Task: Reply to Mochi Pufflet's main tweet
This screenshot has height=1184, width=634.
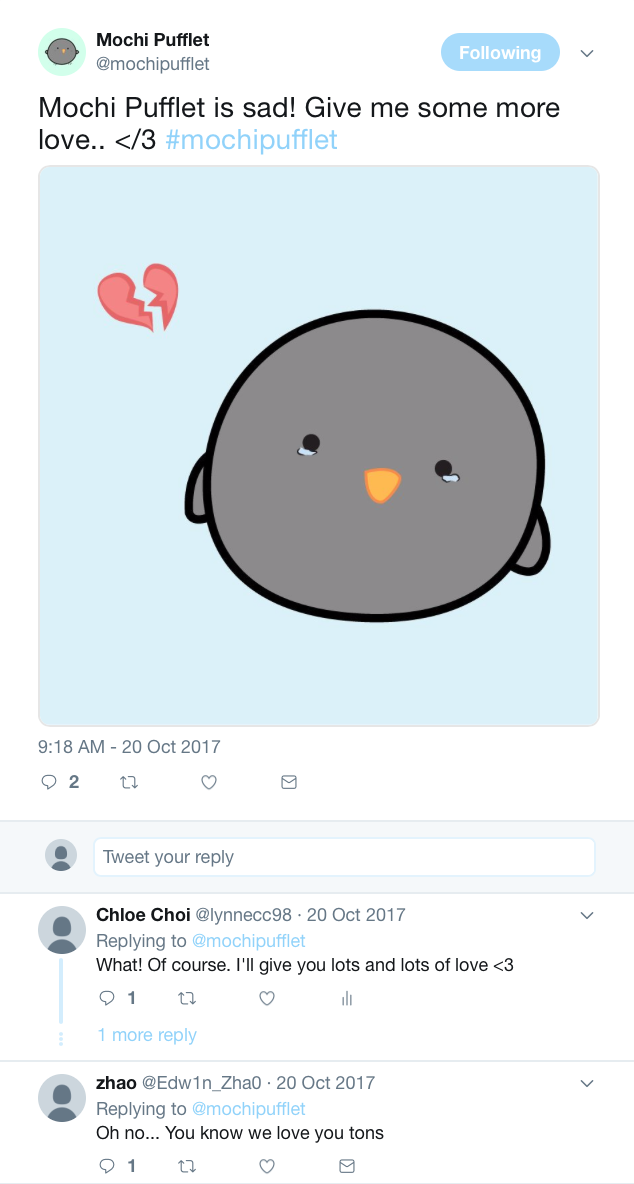Action: coord(49,782)
